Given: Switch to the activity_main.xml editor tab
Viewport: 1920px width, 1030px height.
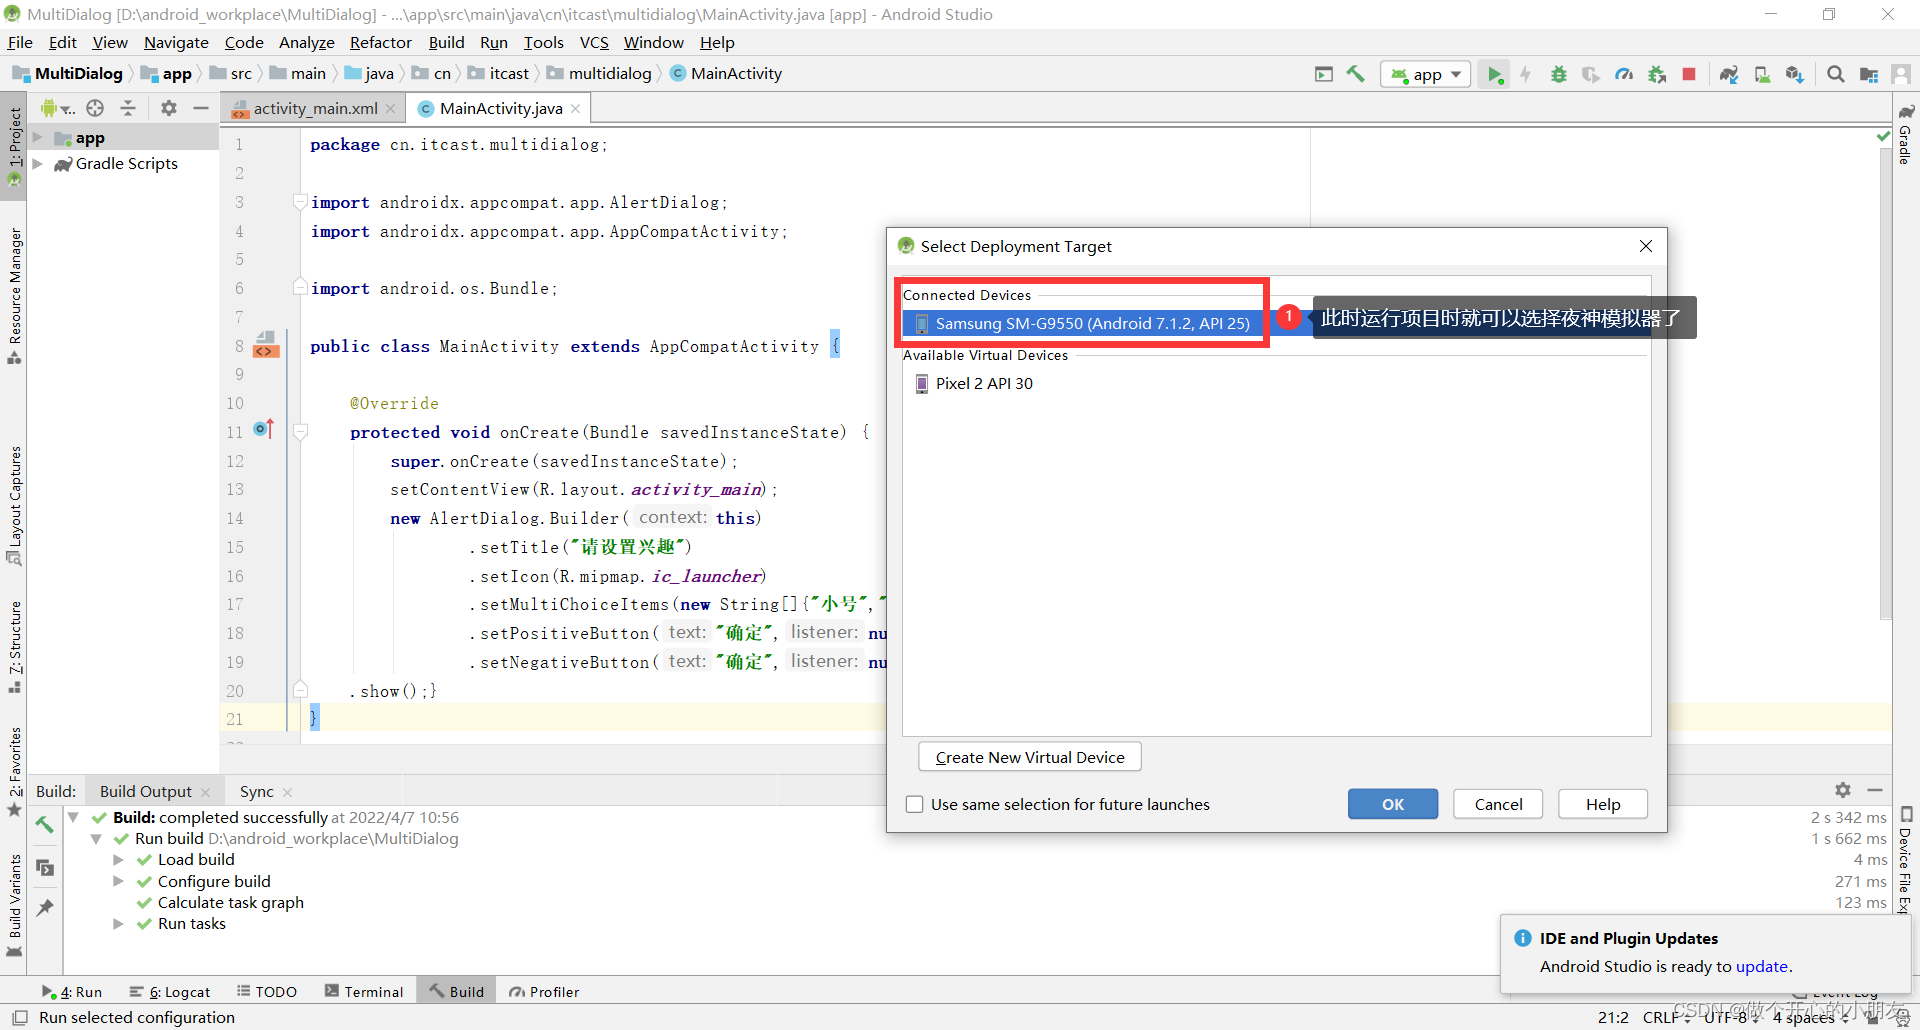Looking at the screenshot, I should [315, 108].
